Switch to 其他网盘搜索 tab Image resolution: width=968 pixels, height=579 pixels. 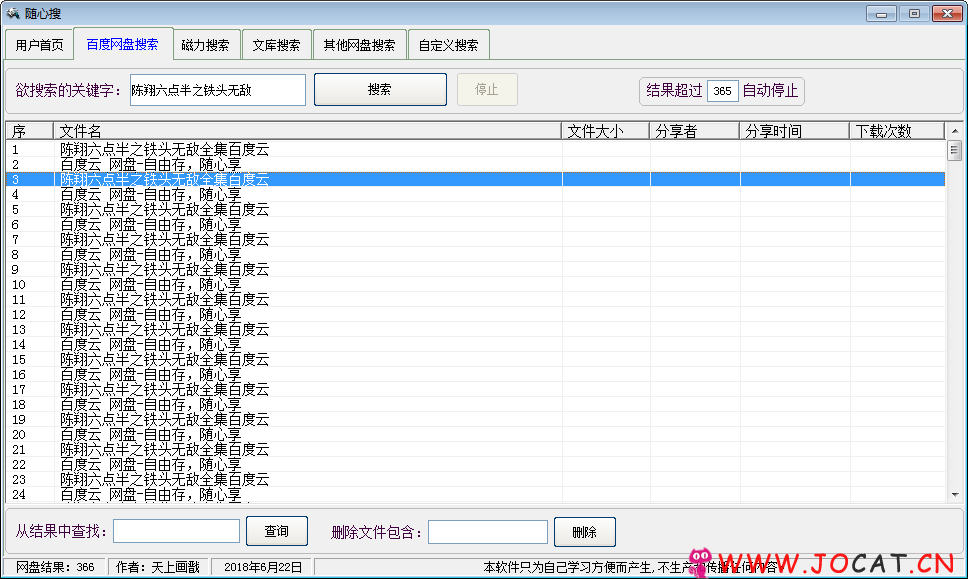359,45
